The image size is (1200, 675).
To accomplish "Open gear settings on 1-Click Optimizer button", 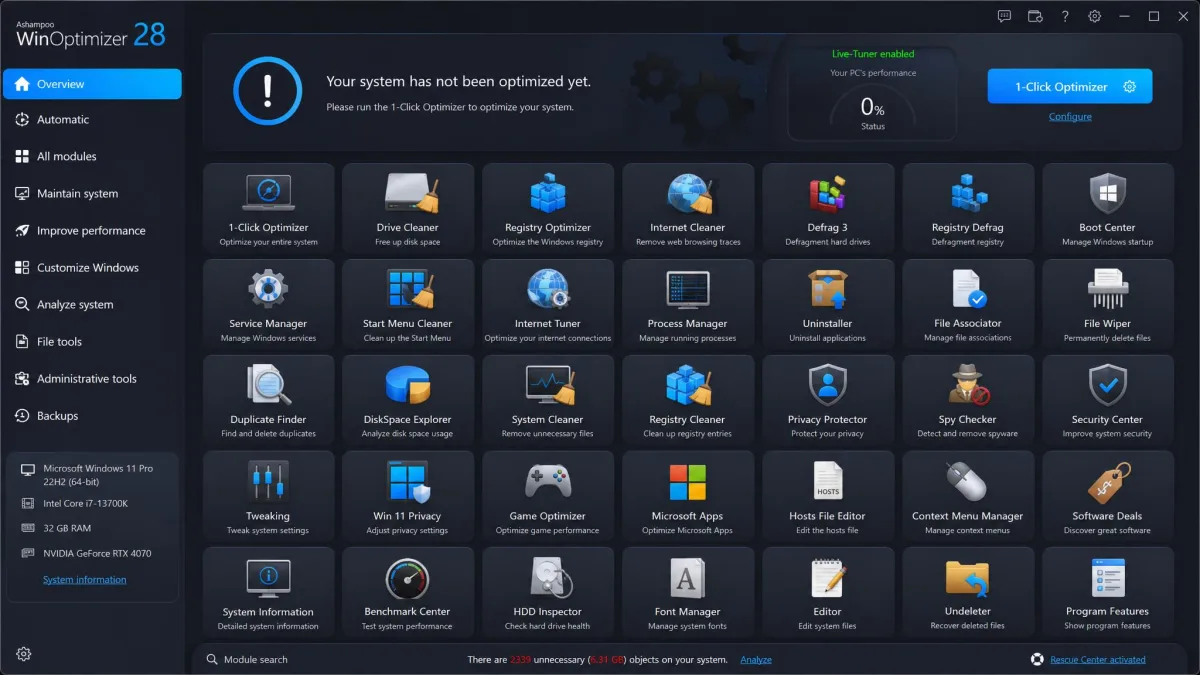I will click(1130, 87).
